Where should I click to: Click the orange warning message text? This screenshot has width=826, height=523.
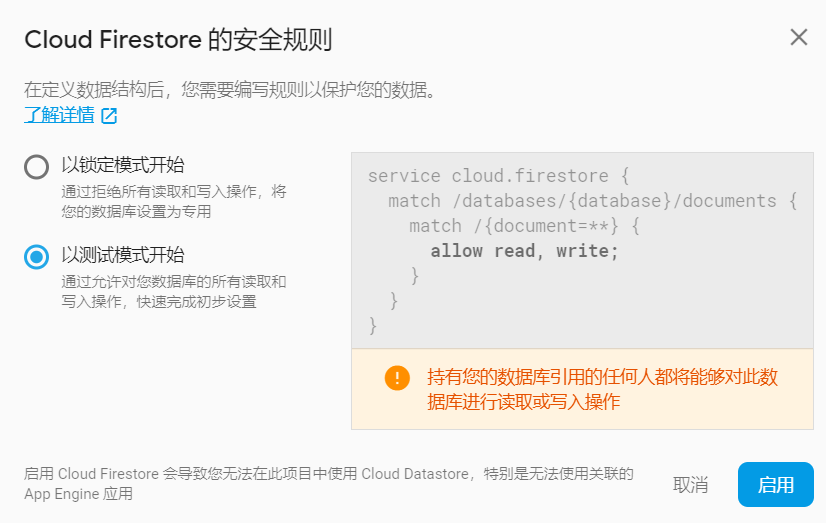coord(602,389)
